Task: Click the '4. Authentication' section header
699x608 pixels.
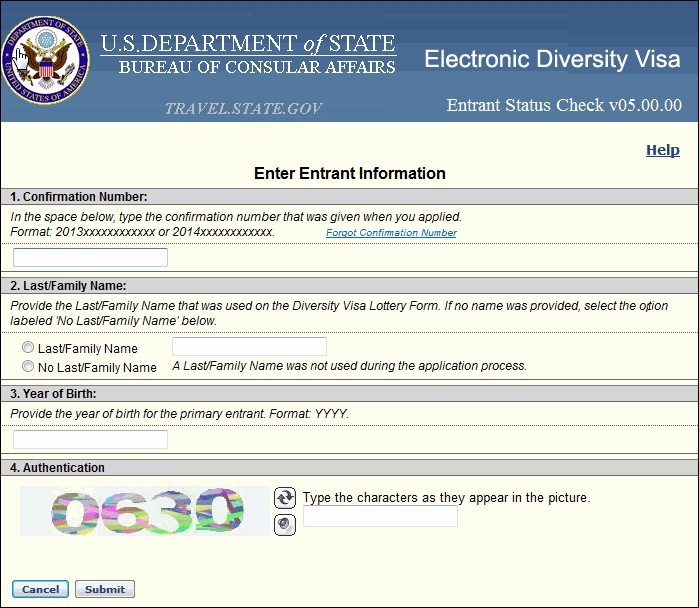Action: [350, 468]
